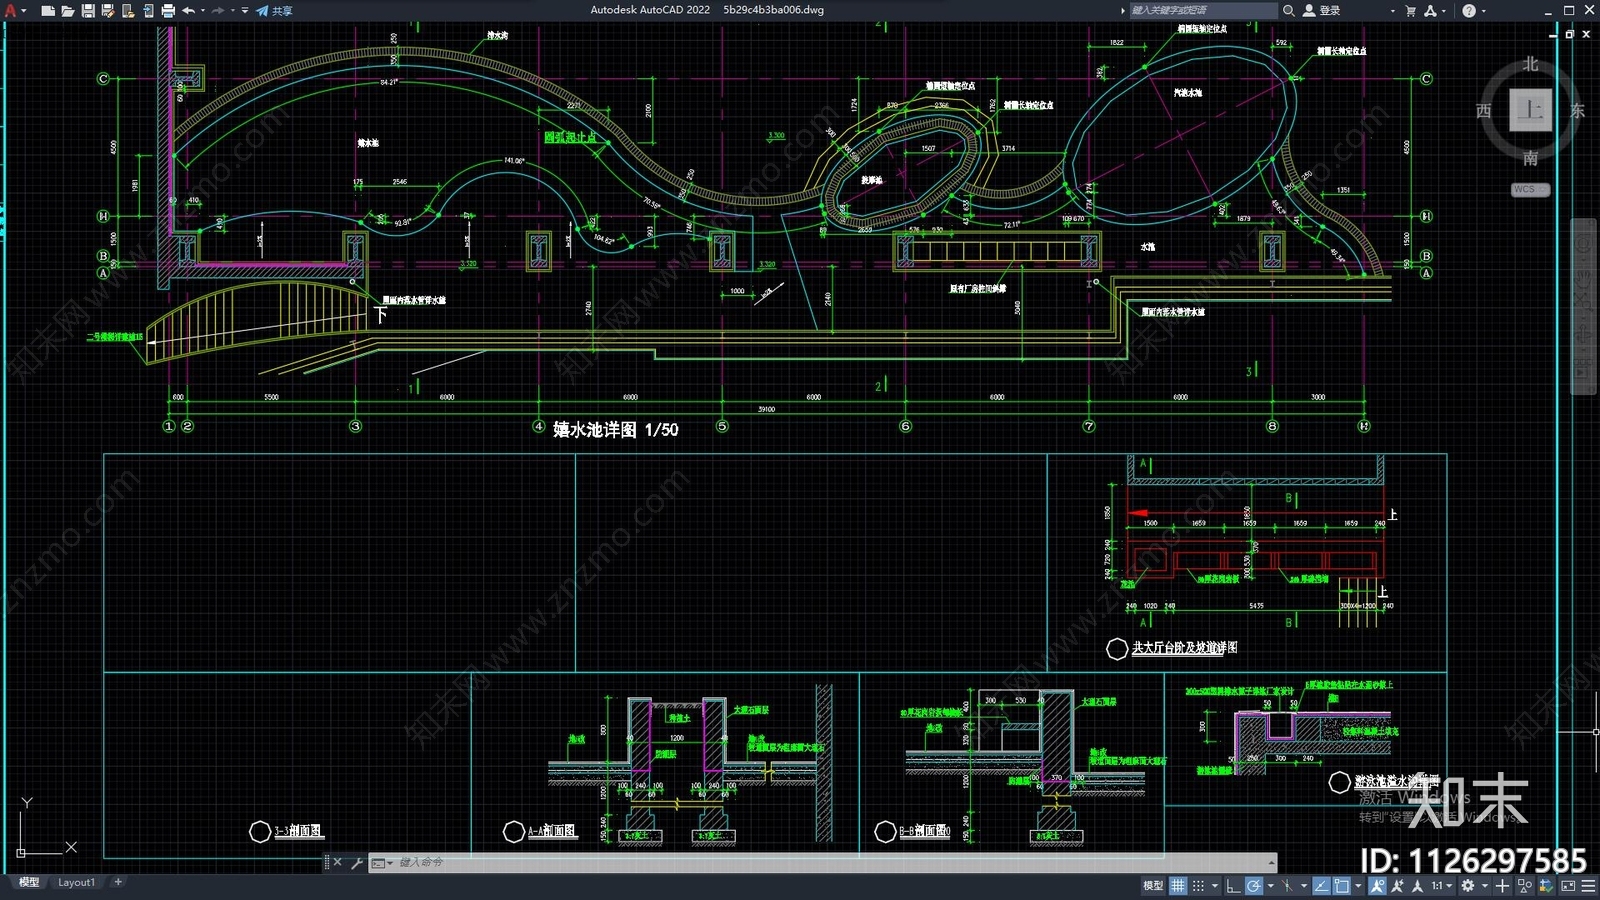1600x900 pixels.
Task: Close the command line window
Action: click(338, 862)
